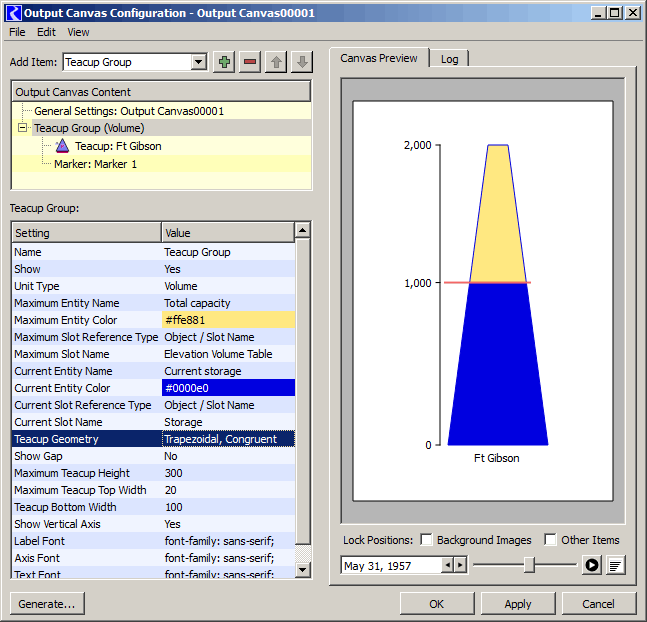
Task: Click the red minus remove item button
Action: 250,62
